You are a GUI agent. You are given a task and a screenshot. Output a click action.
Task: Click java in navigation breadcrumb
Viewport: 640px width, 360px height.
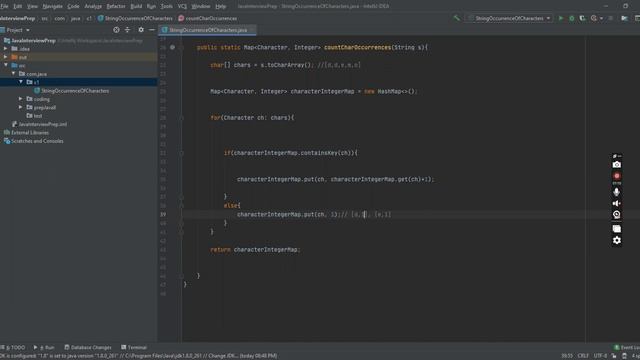(76, 18)
